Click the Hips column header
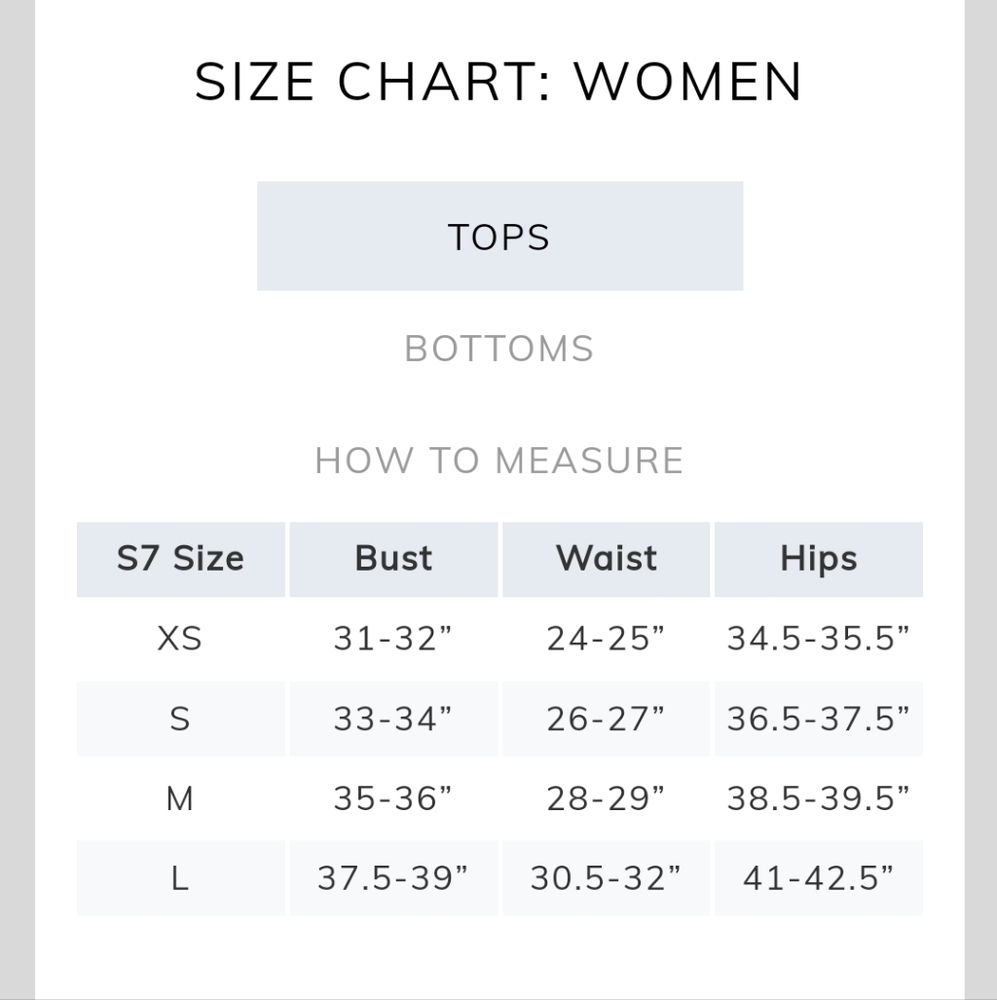 point(818,558)
